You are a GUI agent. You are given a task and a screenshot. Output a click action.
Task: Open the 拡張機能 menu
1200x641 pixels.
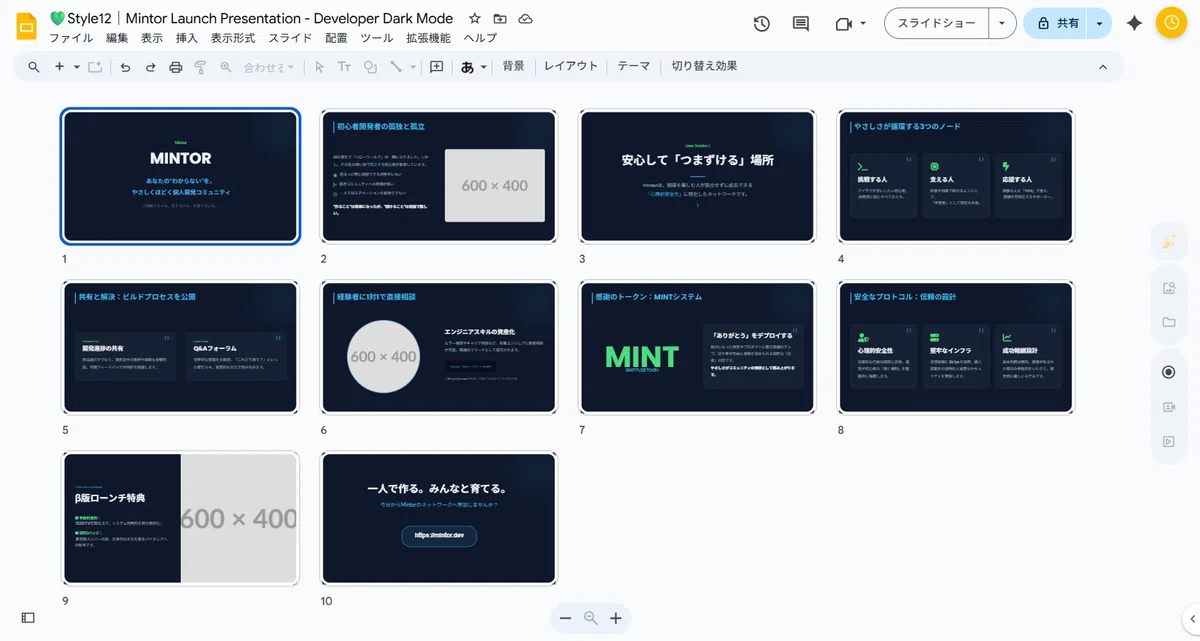[x=428, y=38]
